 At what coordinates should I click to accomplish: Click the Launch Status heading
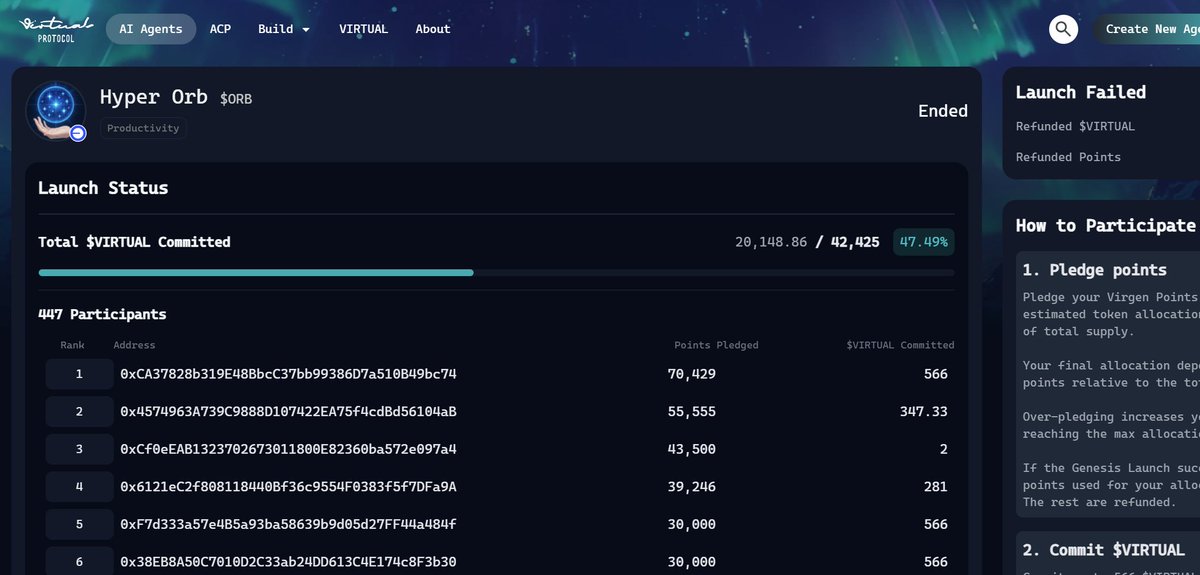103,188
